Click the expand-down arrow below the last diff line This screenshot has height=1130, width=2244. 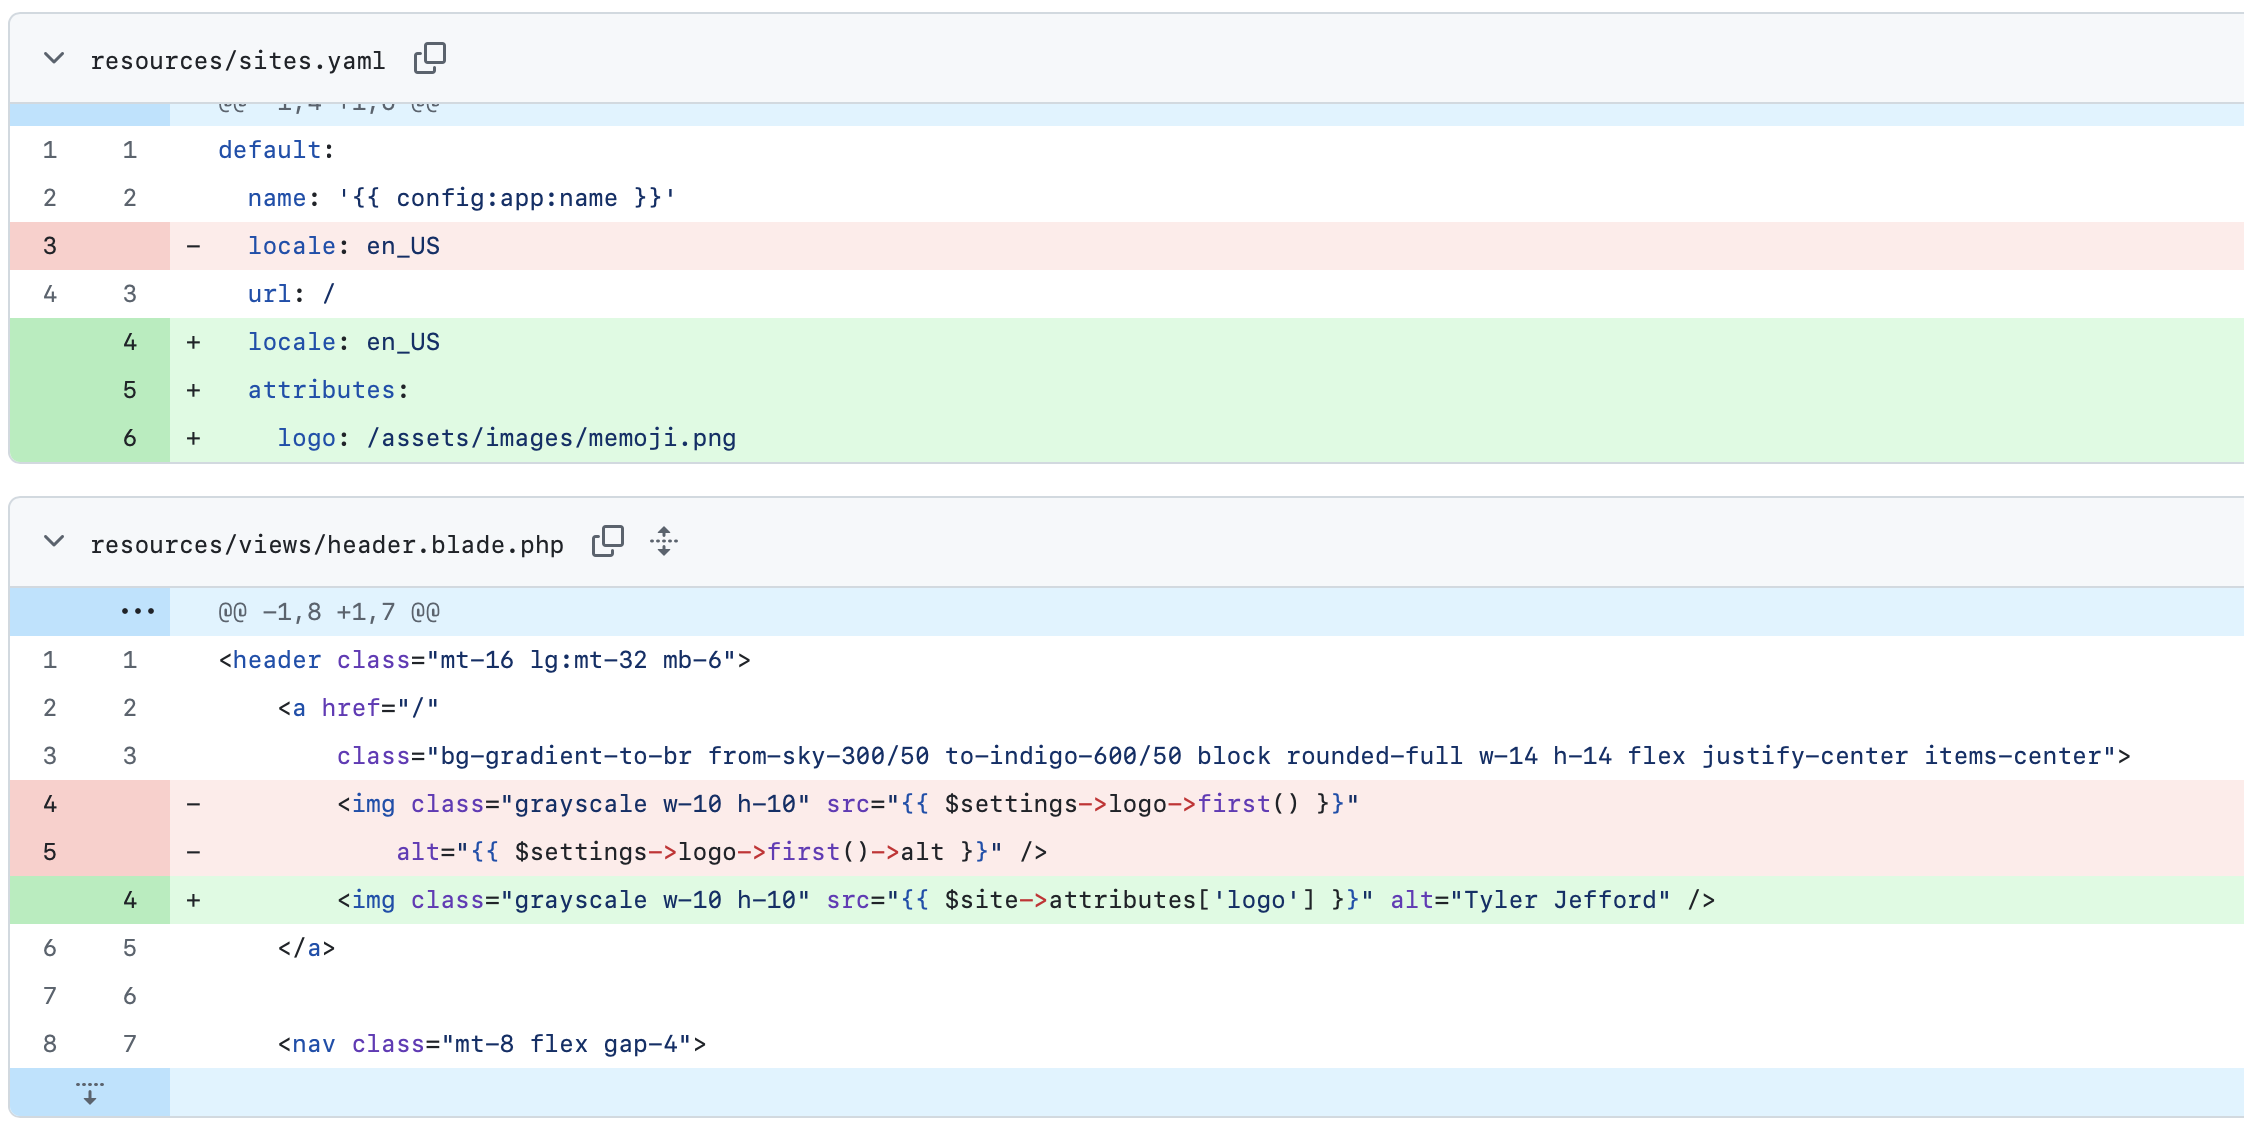[90, 1092]
